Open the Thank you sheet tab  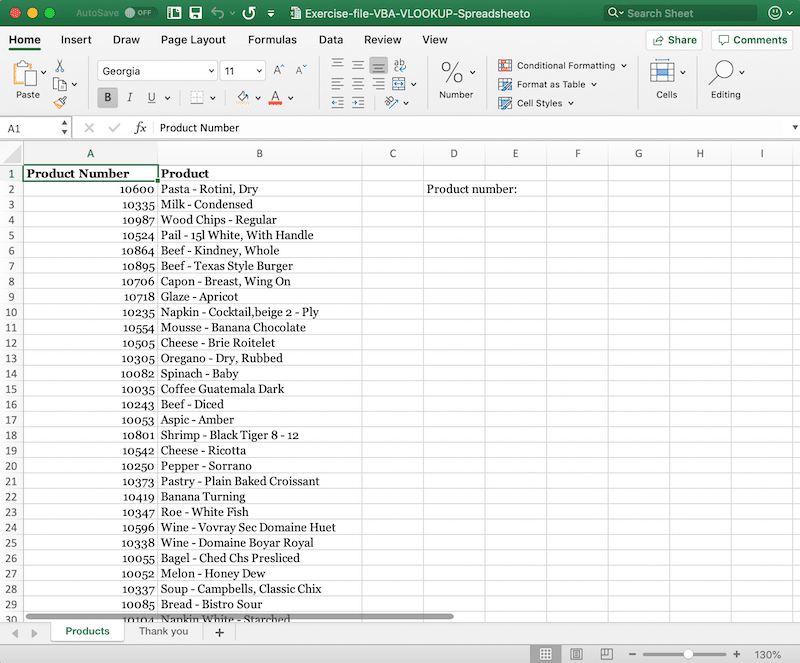163,631
